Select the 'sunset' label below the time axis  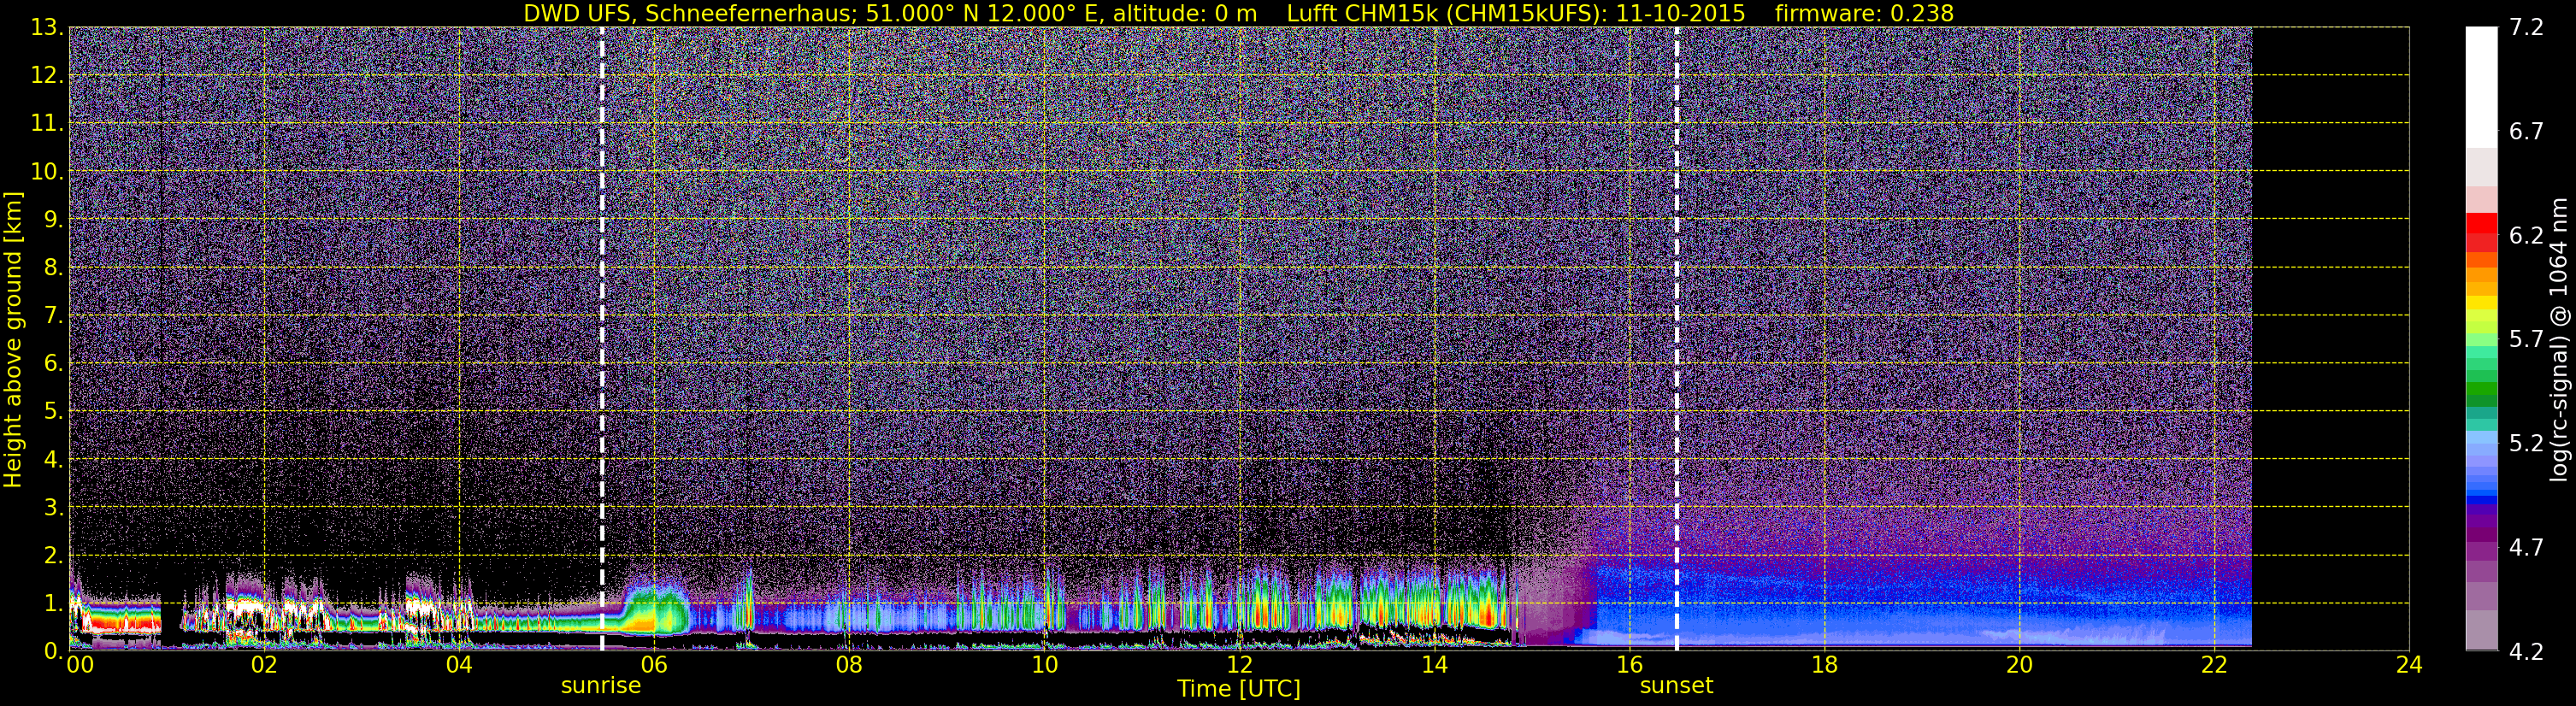click(x=1676, y=686)
